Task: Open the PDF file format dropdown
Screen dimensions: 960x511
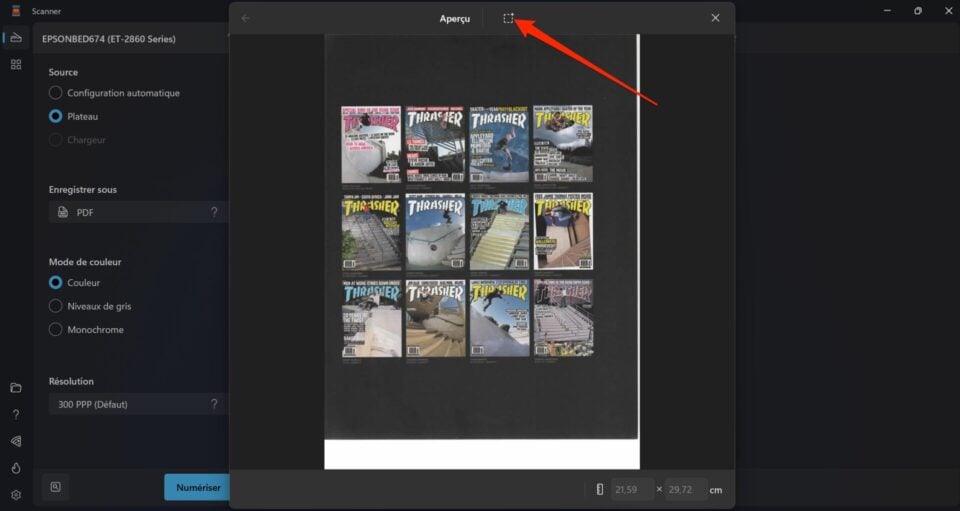Action: point(138,212)
